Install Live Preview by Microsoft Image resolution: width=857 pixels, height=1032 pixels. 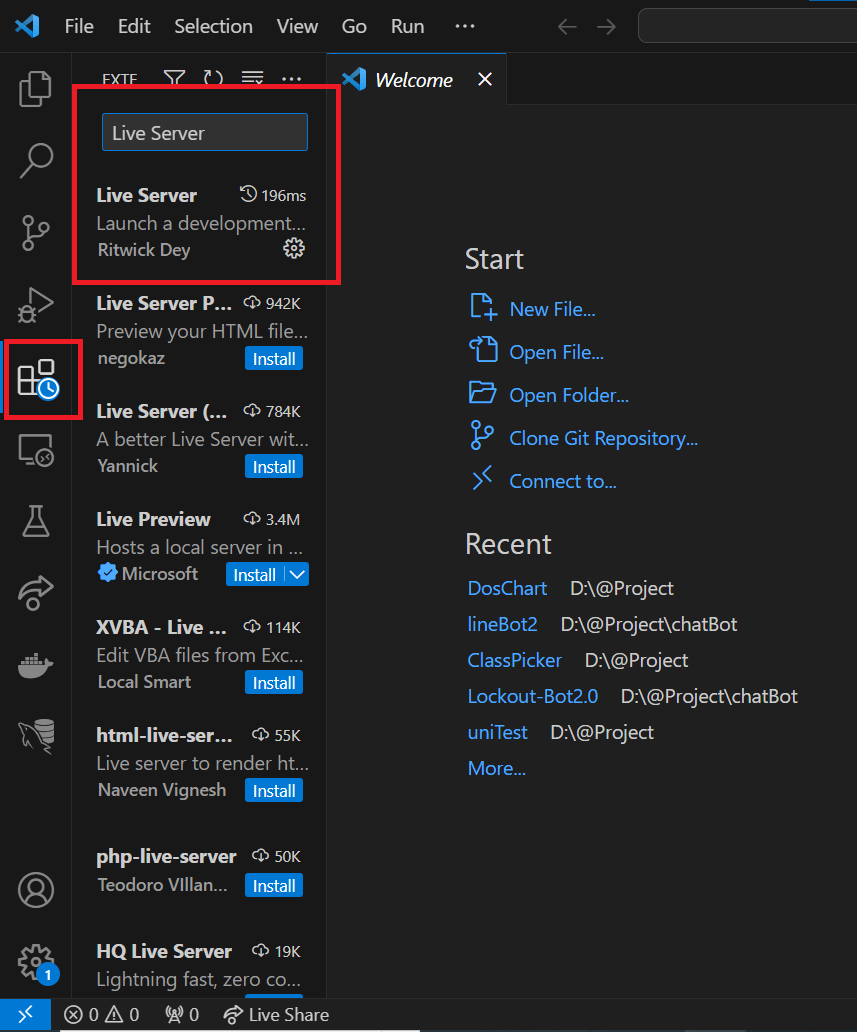tap(255, 575)
